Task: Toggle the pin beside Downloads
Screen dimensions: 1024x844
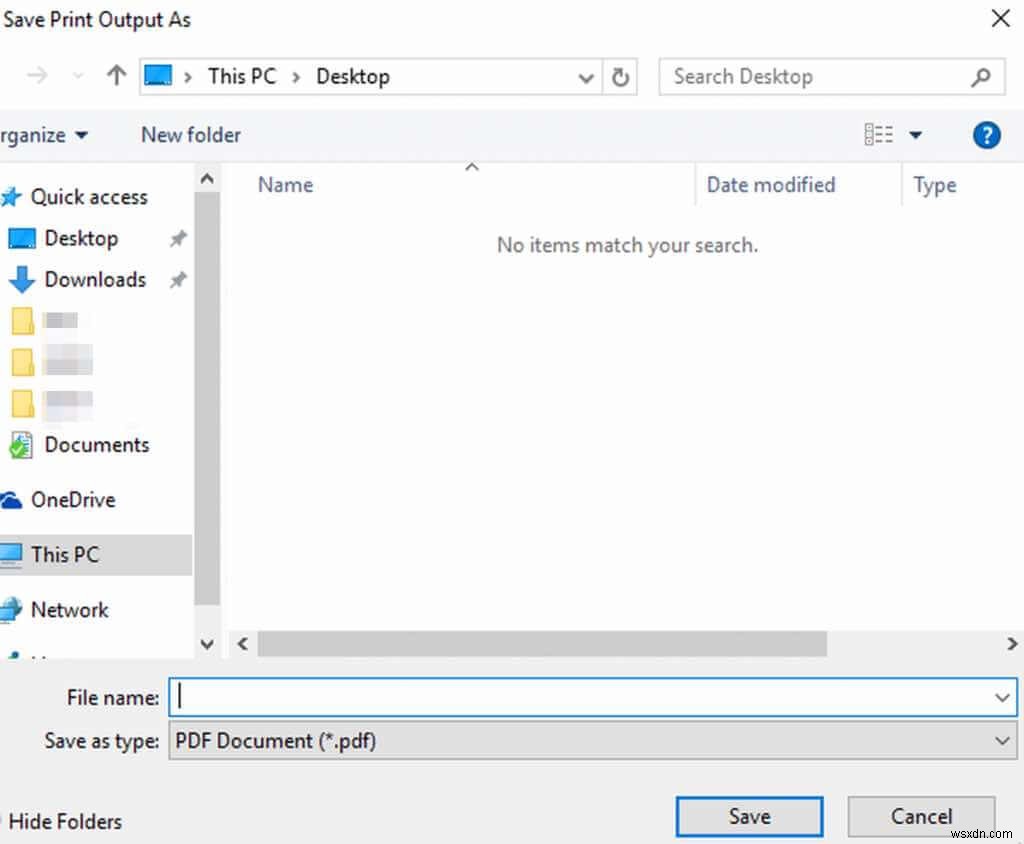Action: tap(177, 281)
